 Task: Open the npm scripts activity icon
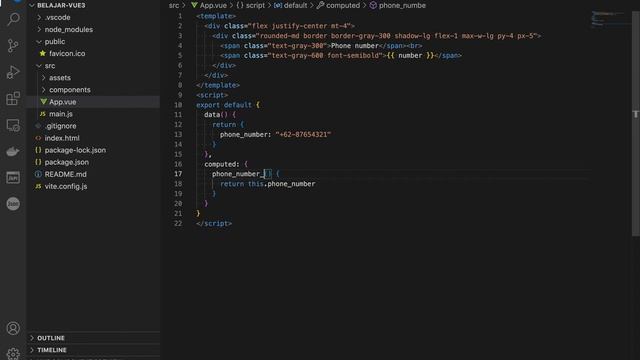pos(13,178)
